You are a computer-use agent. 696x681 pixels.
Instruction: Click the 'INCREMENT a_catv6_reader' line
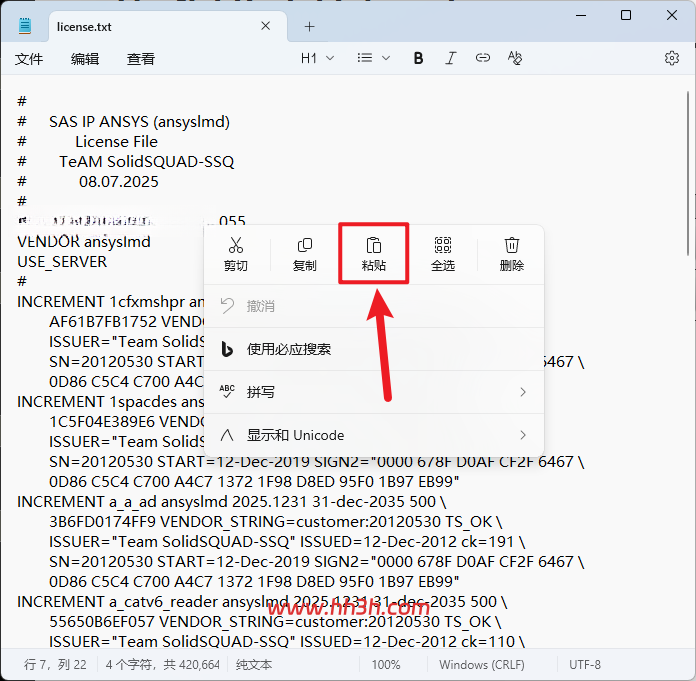262,602
